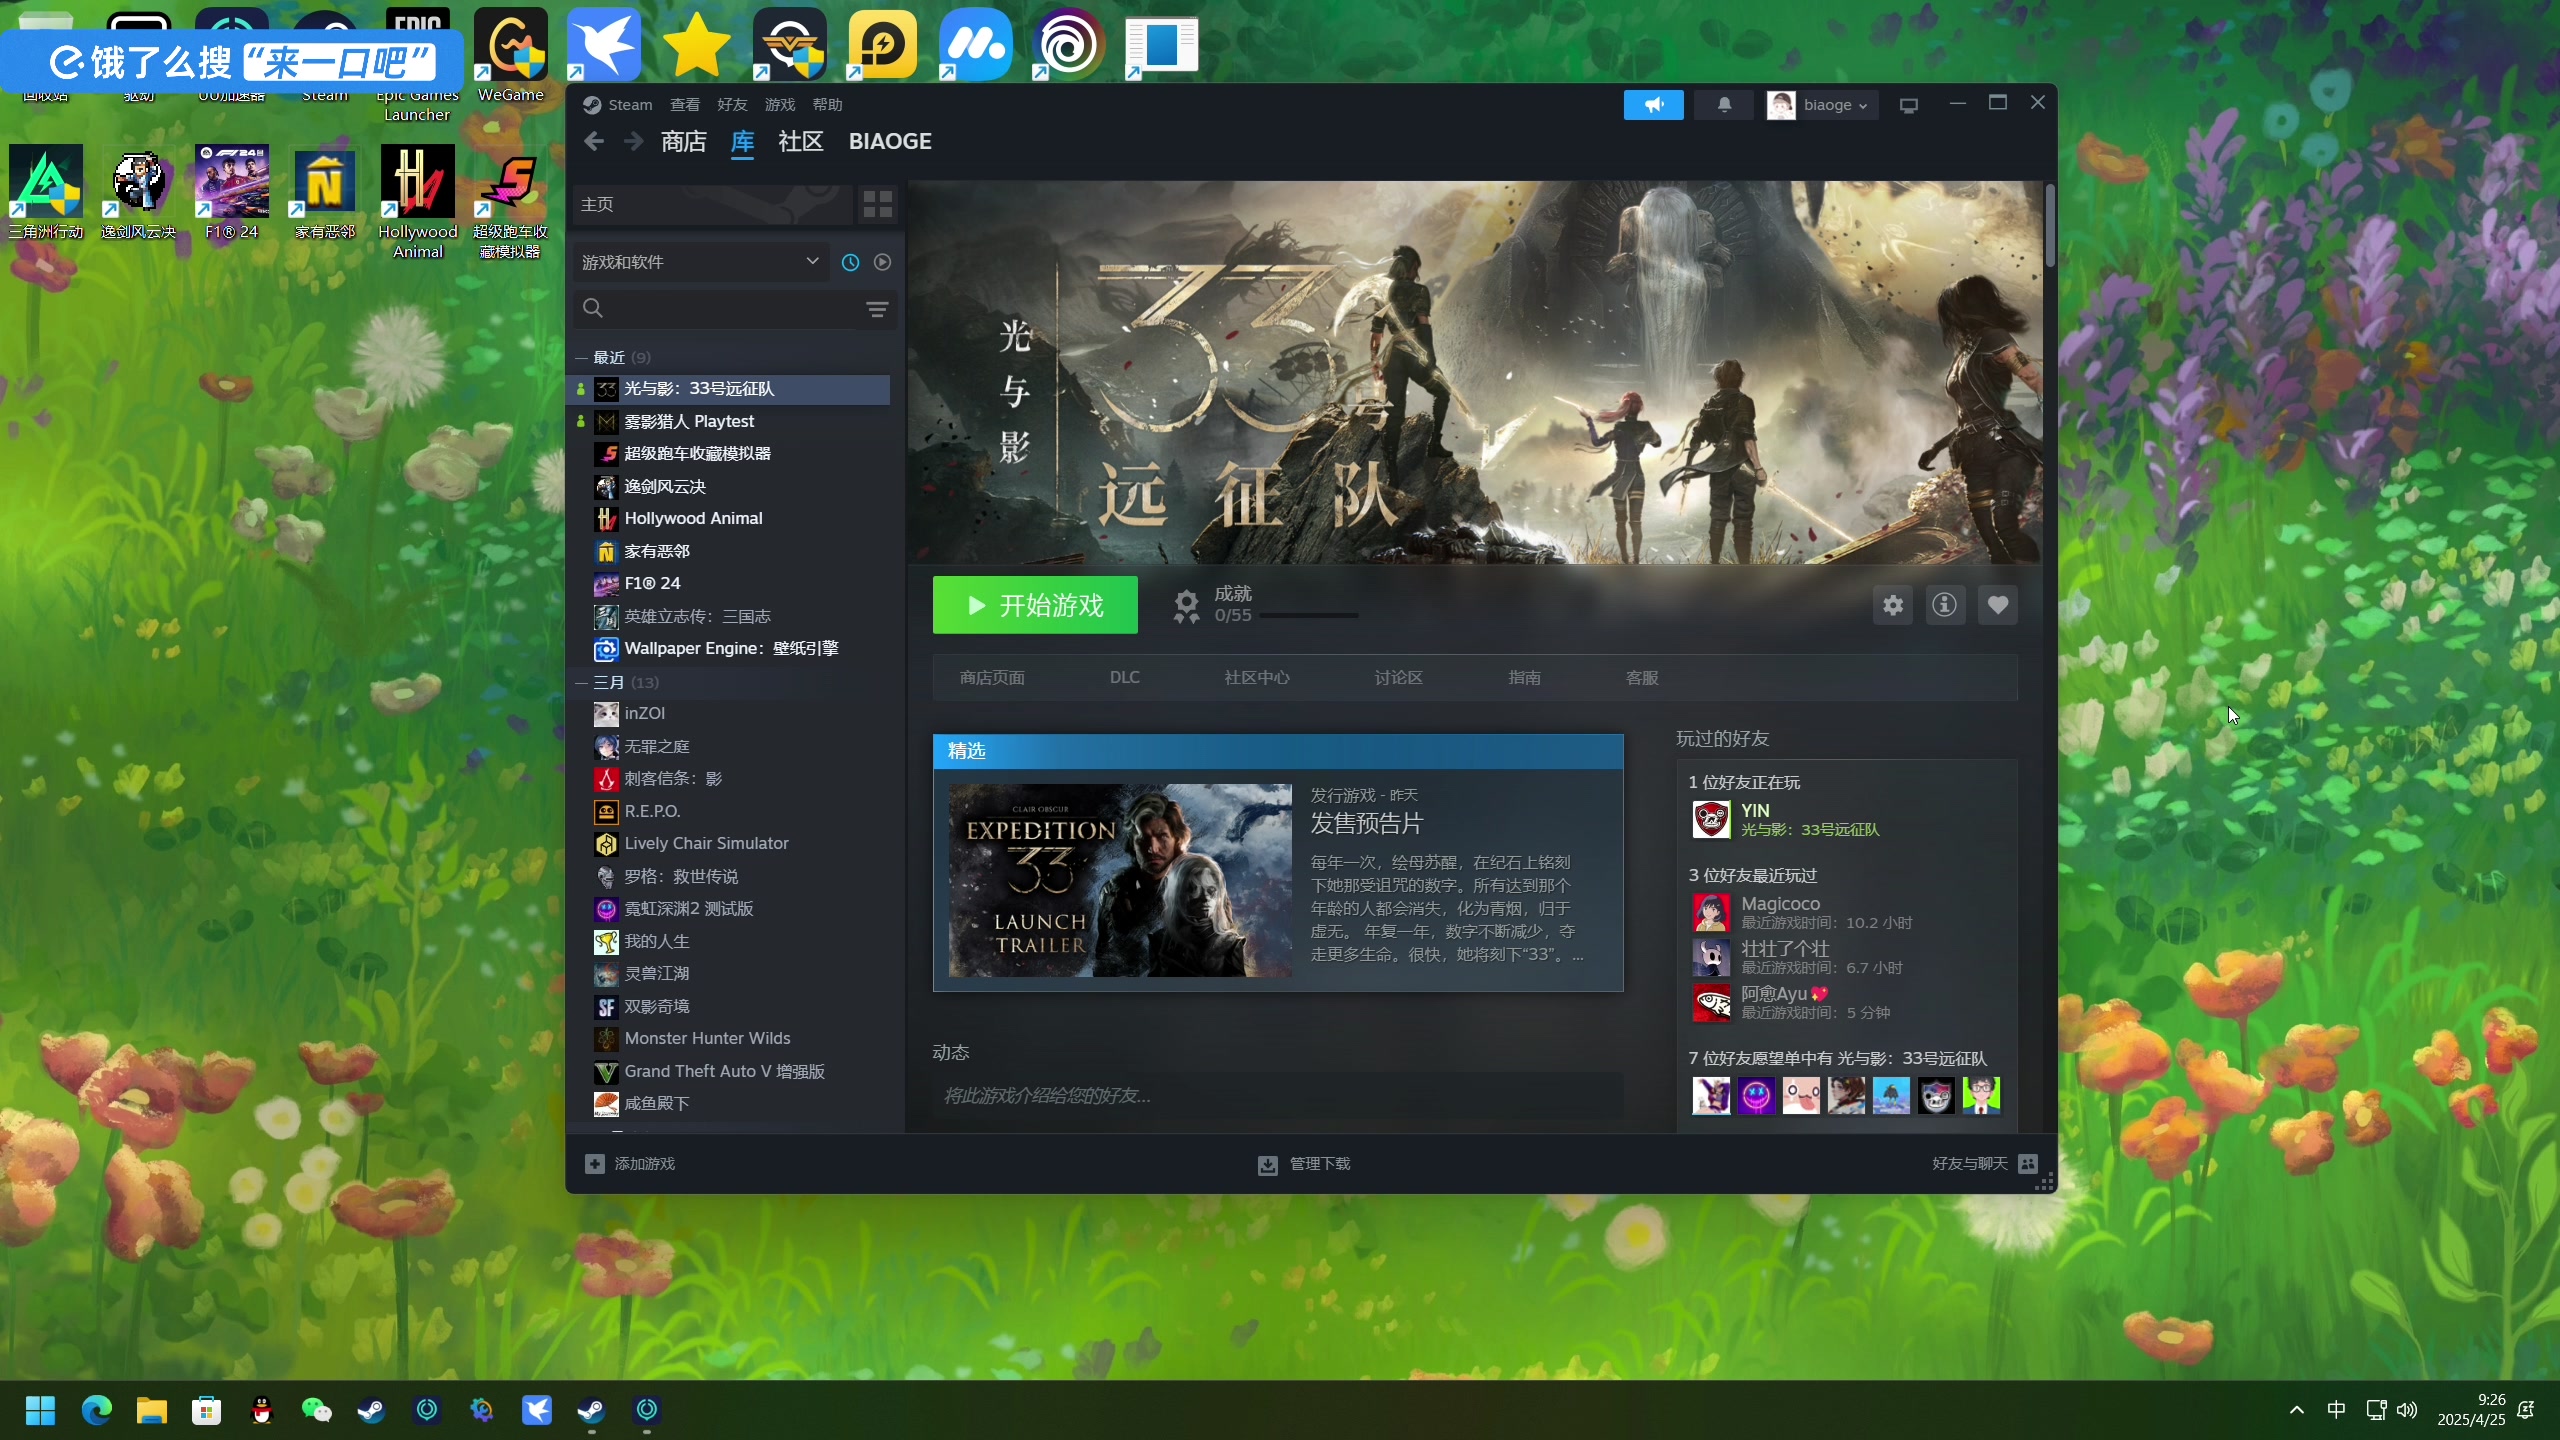Click the 将此游戏介绍给您的好友 input
Image resolution: width=2560 pixels, height=1440 pixels.
click(x=1277, y=1096)
